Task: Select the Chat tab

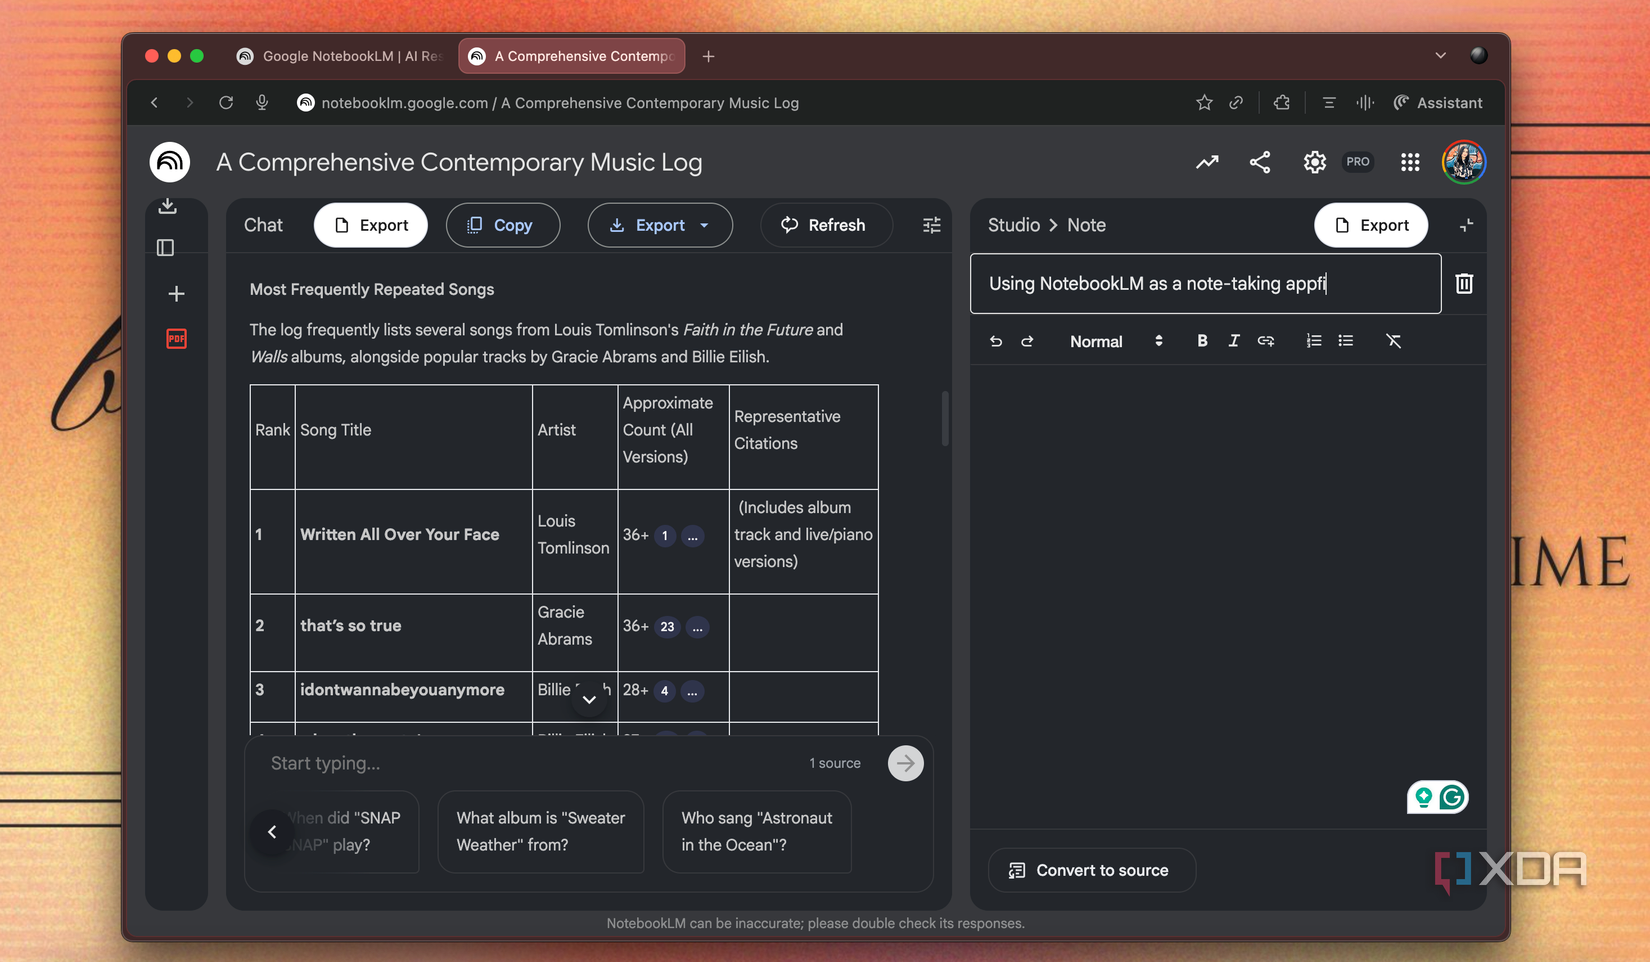Action: [x=262, y=225]
